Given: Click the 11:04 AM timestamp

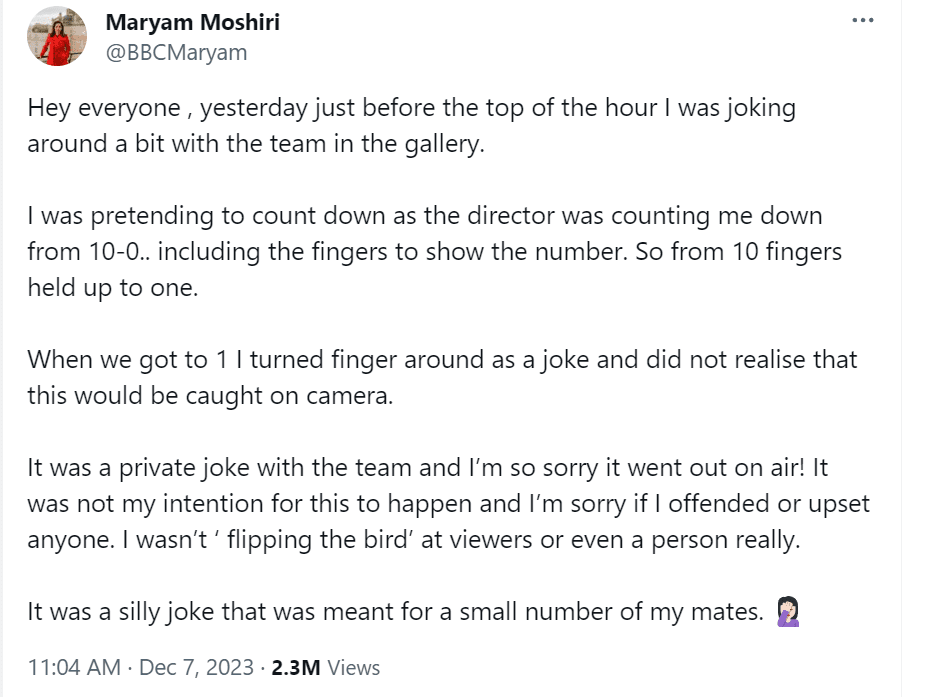Looking at the screenshot, I should click(x=74, y=667).
